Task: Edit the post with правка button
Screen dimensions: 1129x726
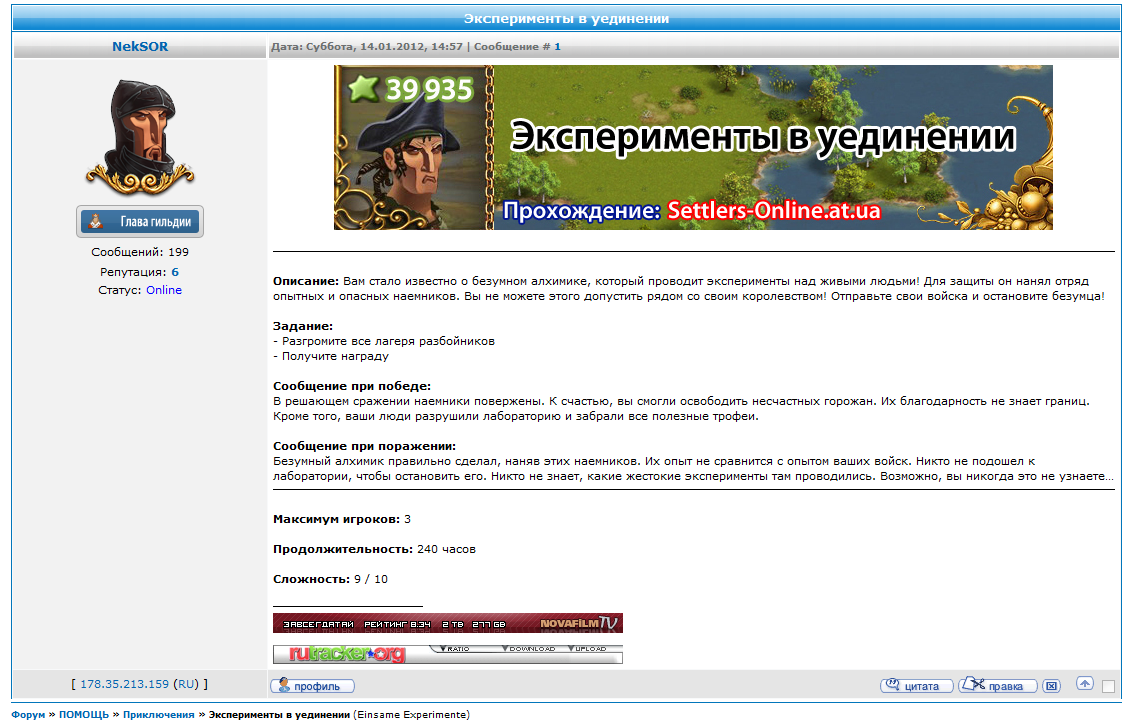Action: pyautogui.click(x=998, y=686)
